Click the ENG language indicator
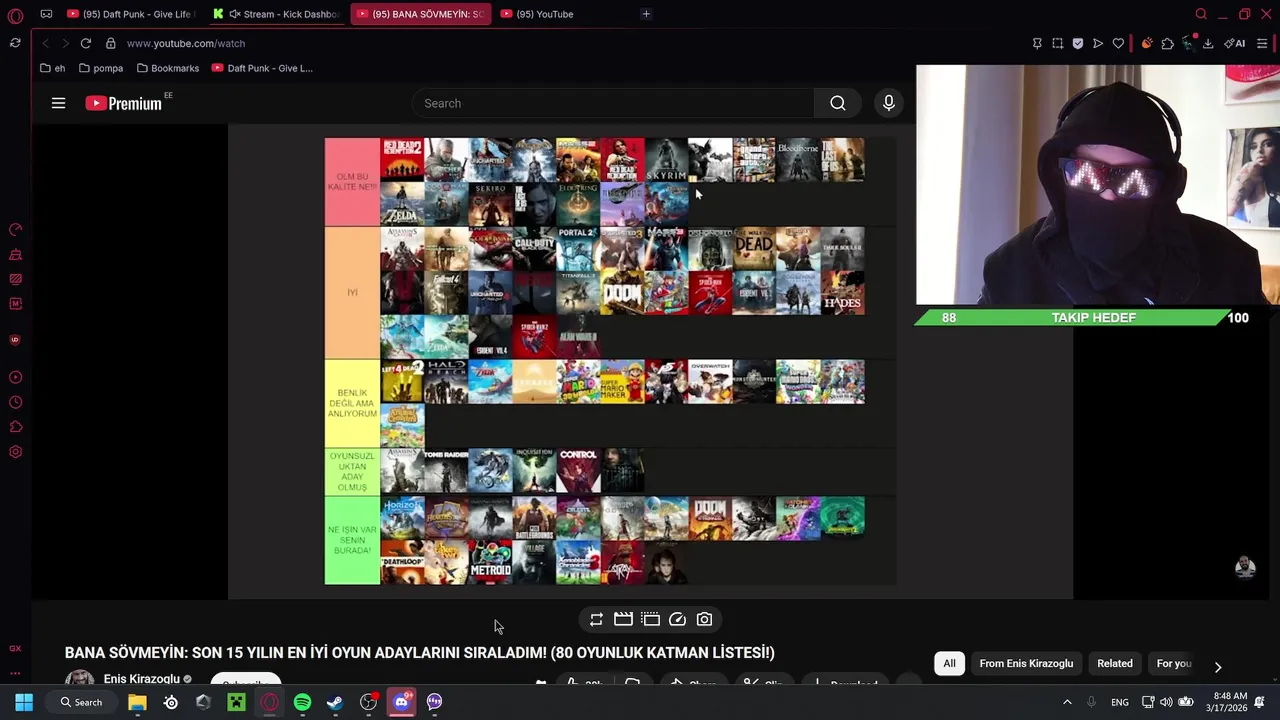The image size is (1280, 720). tap(1120, 702)
